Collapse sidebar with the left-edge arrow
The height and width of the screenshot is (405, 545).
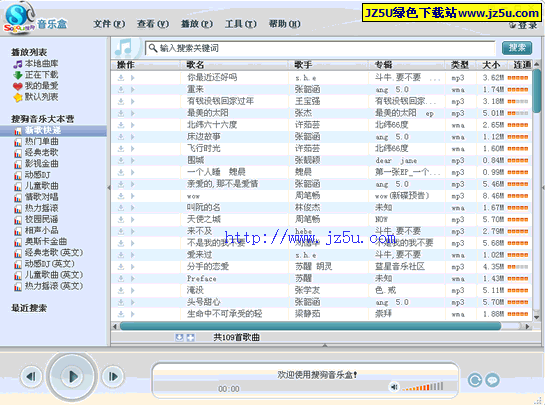coord(109,188)
